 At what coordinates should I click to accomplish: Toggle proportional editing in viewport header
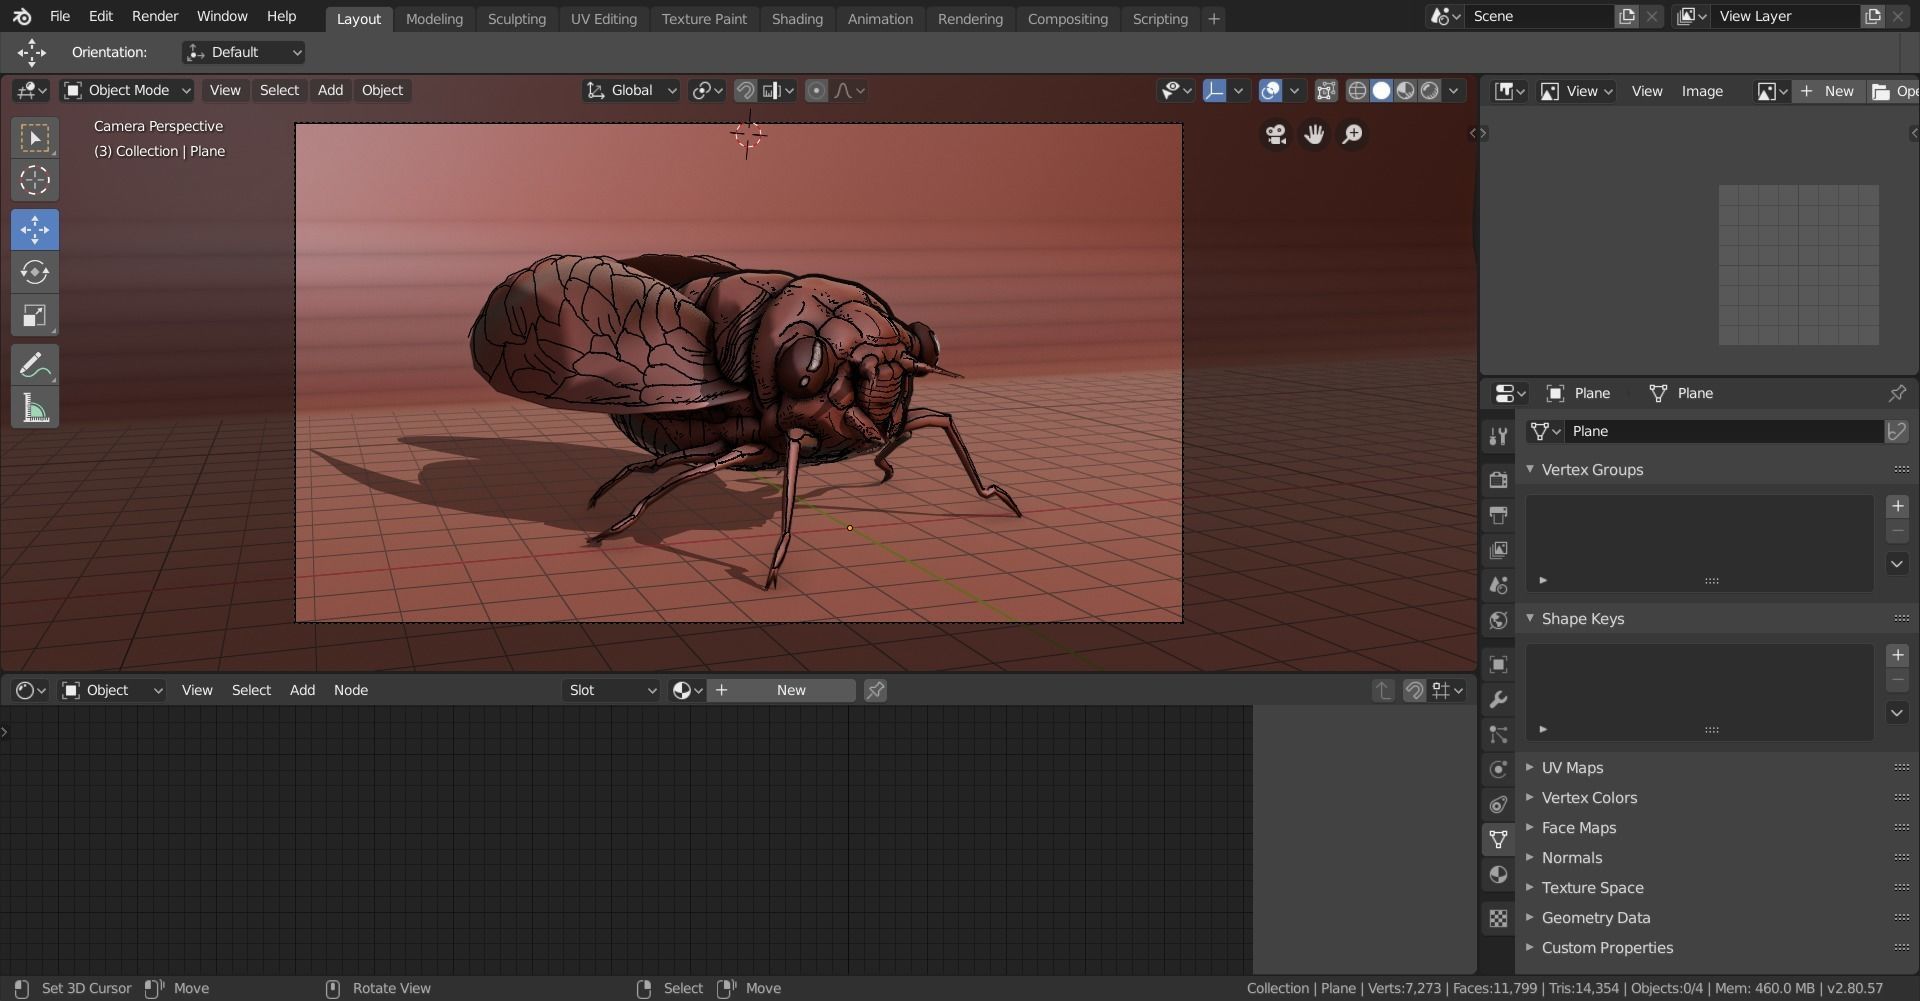coord(816,90)
